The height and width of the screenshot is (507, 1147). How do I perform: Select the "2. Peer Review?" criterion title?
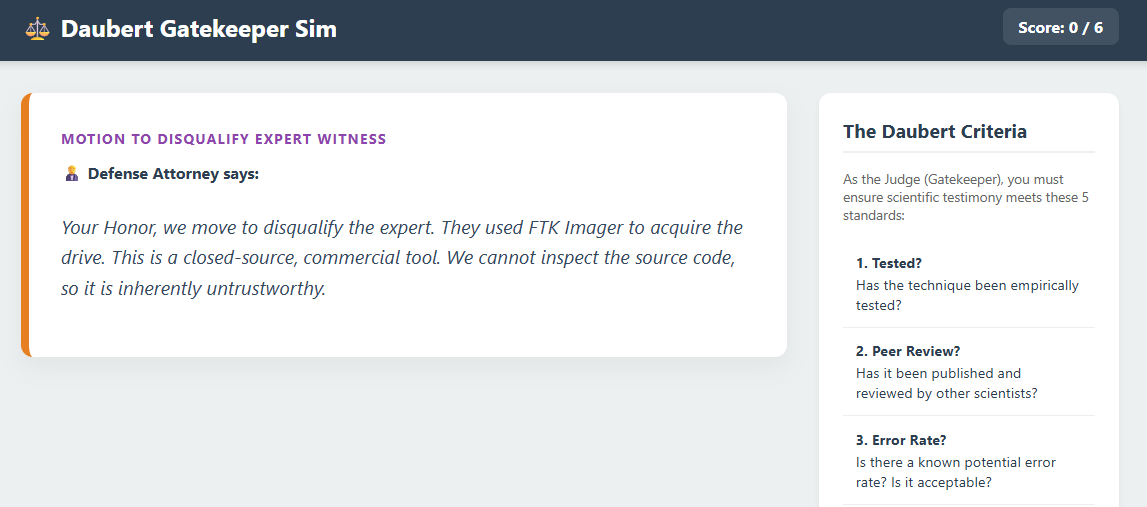click(908, 351)
